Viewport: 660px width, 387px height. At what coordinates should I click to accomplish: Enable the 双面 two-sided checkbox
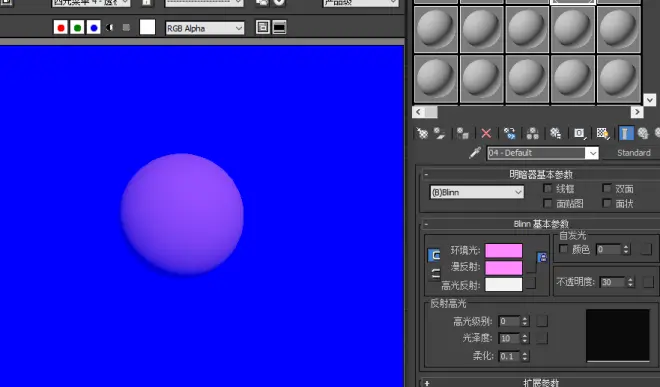click(x=607, y=188)
